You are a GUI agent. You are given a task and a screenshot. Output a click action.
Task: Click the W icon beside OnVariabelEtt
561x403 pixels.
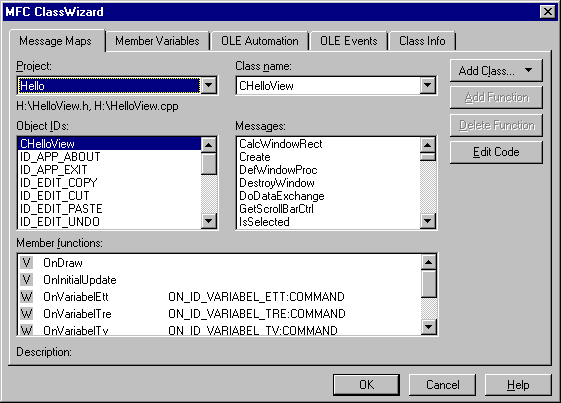[26, 297]
